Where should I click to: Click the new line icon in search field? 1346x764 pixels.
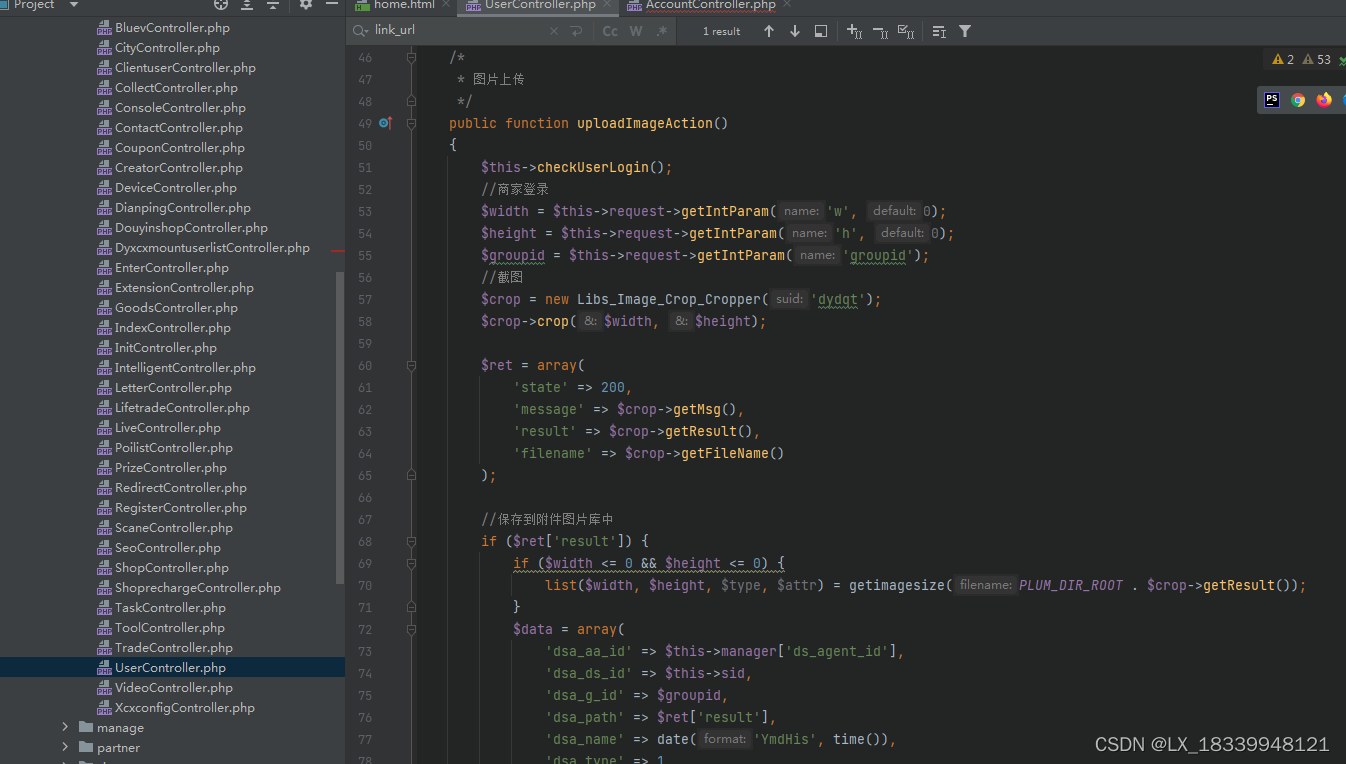tap(576, 31)
